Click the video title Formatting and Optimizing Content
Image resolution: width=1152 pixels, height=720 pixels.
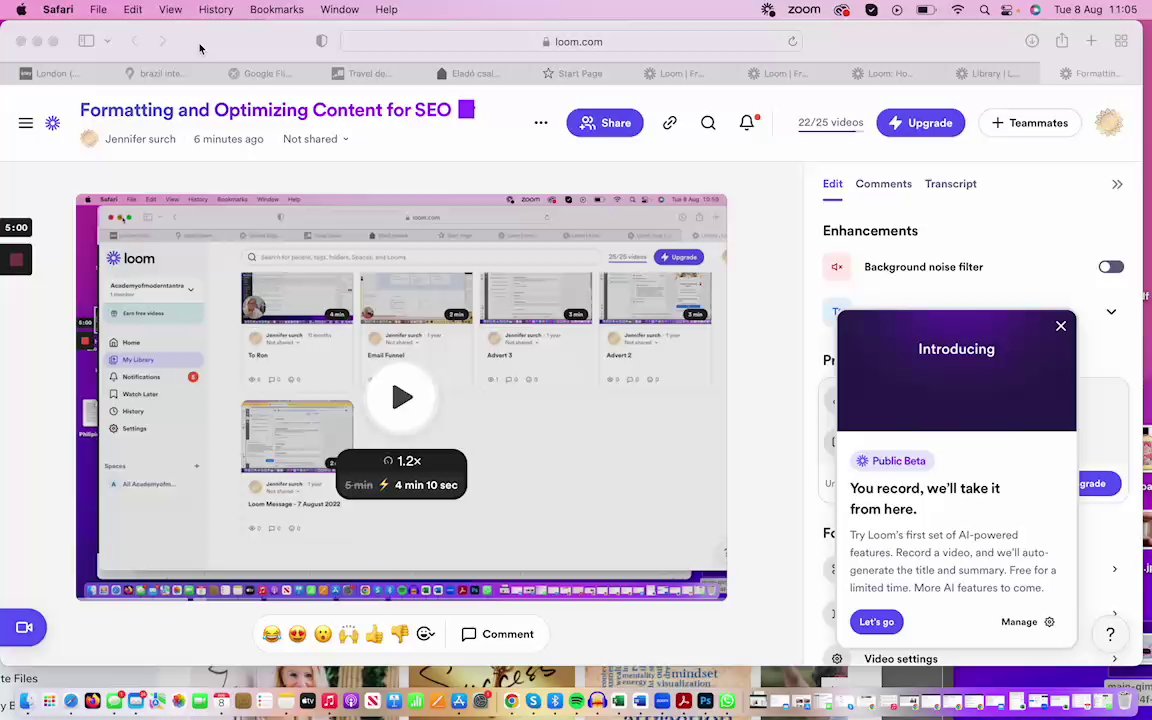(x=265, y=109)
